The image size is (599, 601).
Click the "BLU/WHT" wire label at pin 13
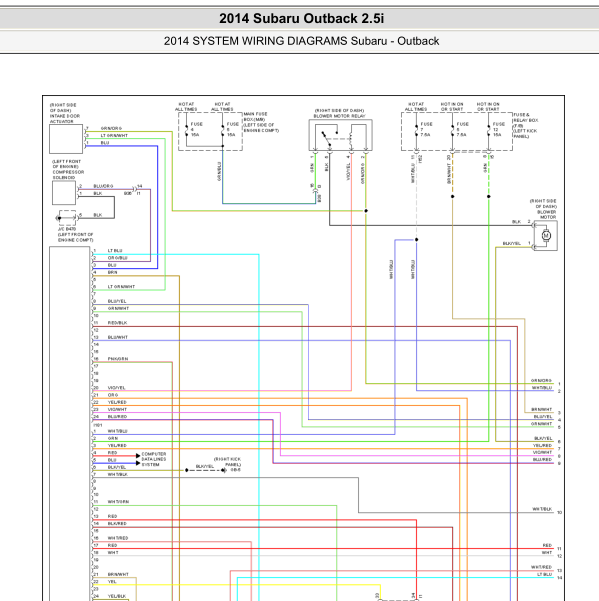(118, 337)
